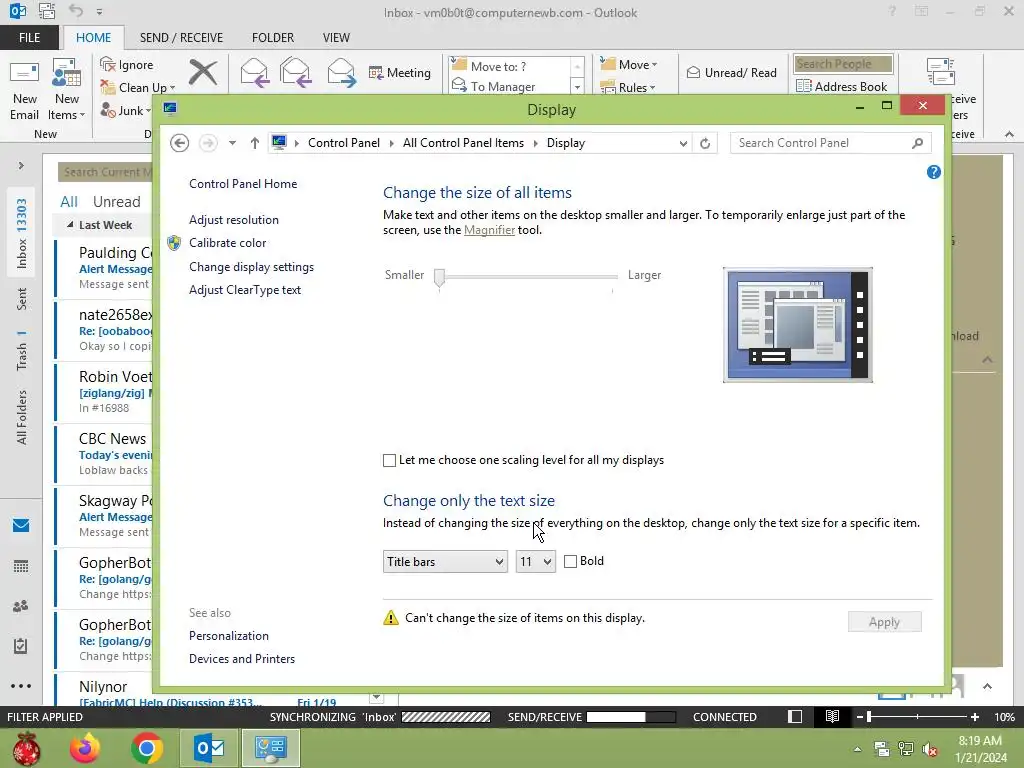Toggle the Bold checkbox

[570, 561]
